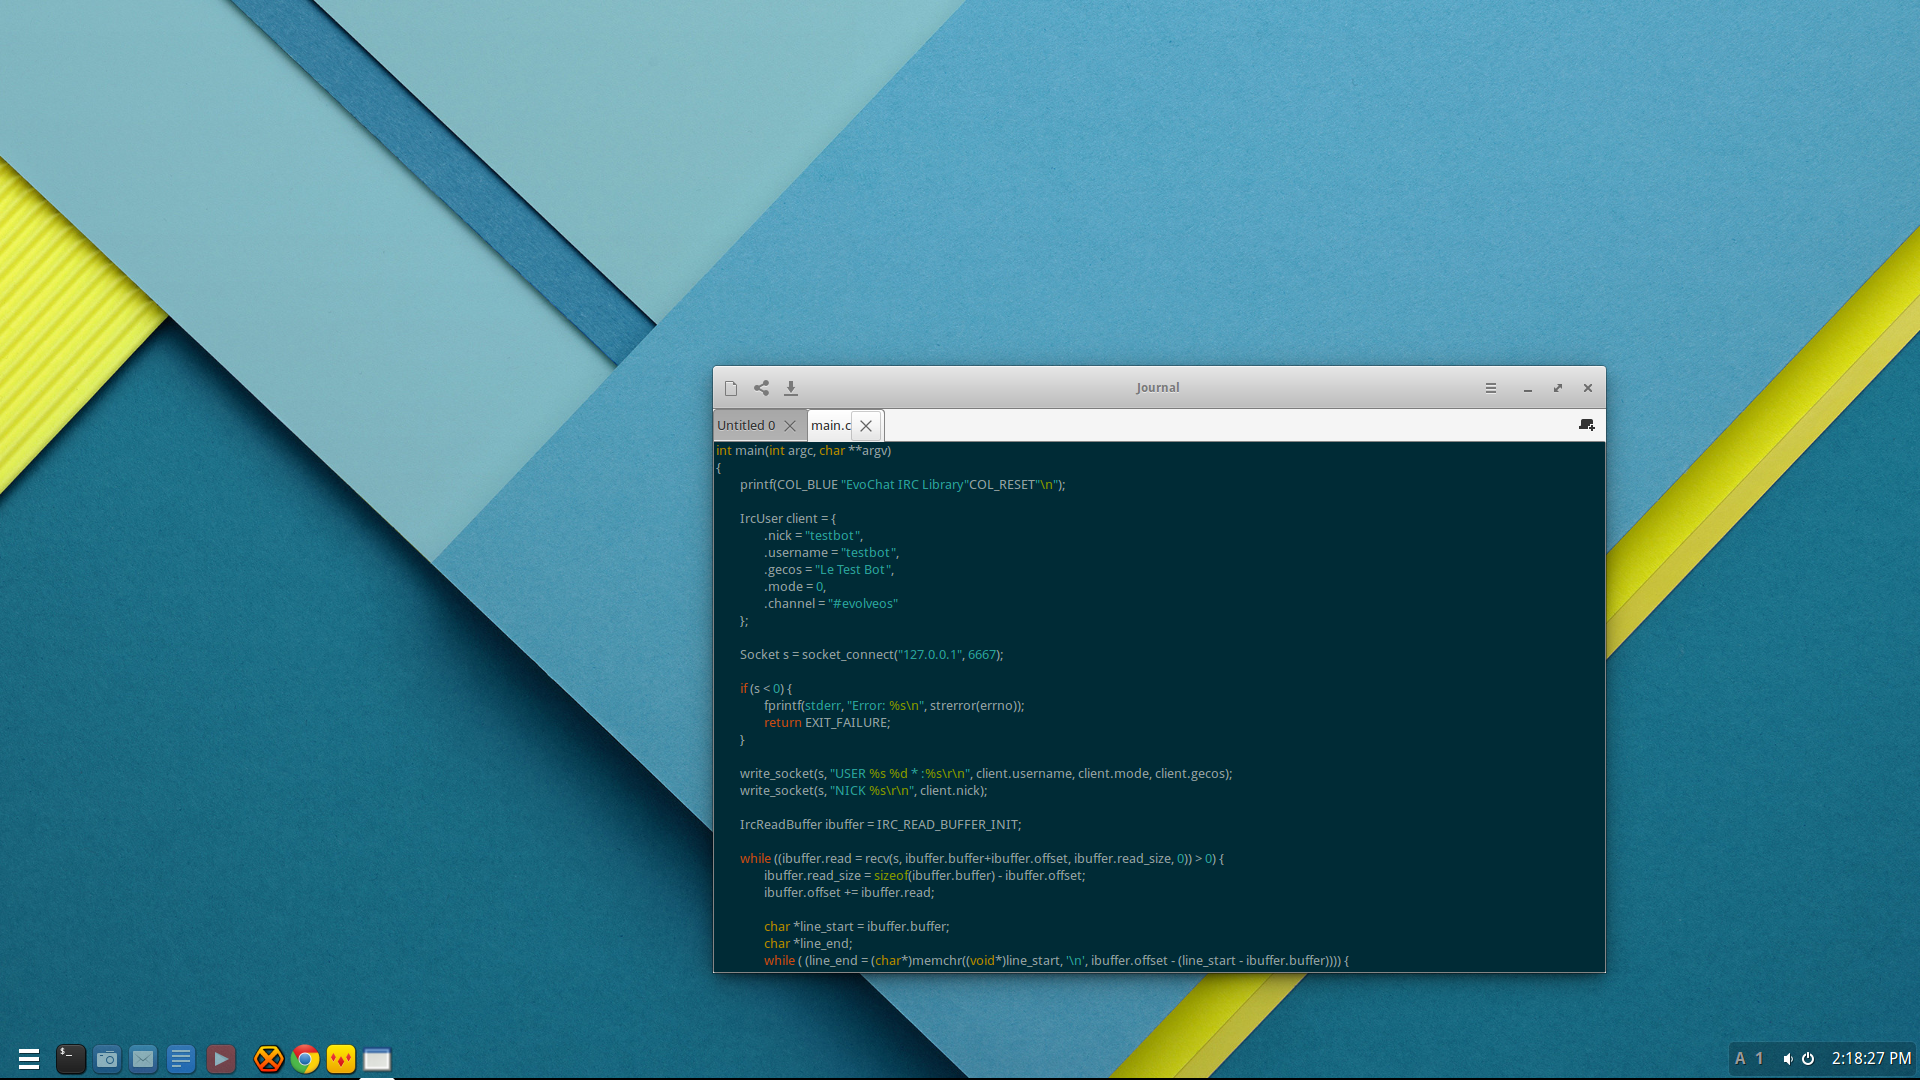Click the while recv loop line
The image size is (1920, 1080).
(x=982, y=859)
